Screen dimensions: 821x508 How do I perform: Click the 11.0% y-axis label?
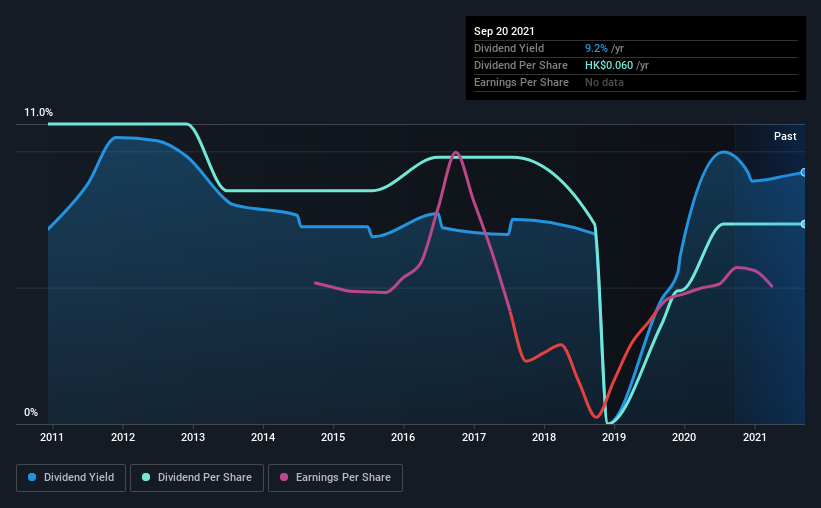tap(38, 113)
